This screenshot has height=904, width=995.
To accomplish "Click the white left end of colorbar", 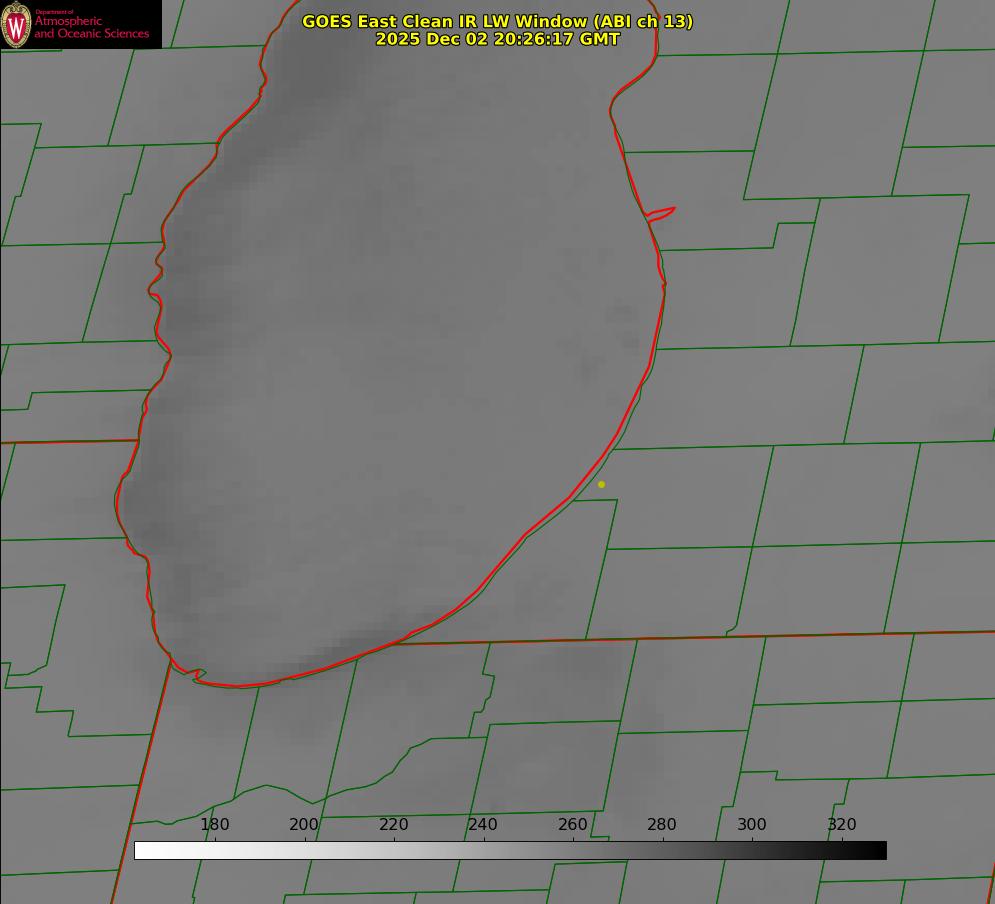I will pos(142,850).
